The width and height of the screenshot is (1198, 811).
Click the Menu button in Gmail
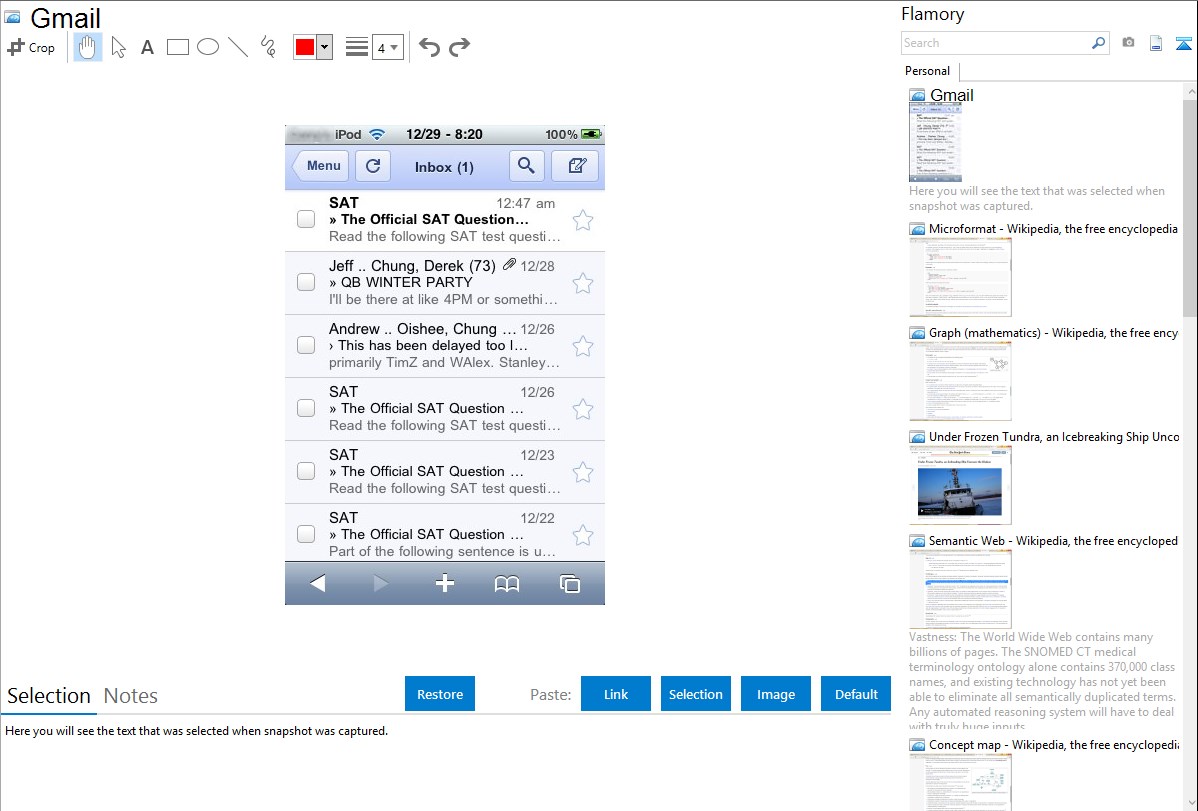(x=321, y=166)
